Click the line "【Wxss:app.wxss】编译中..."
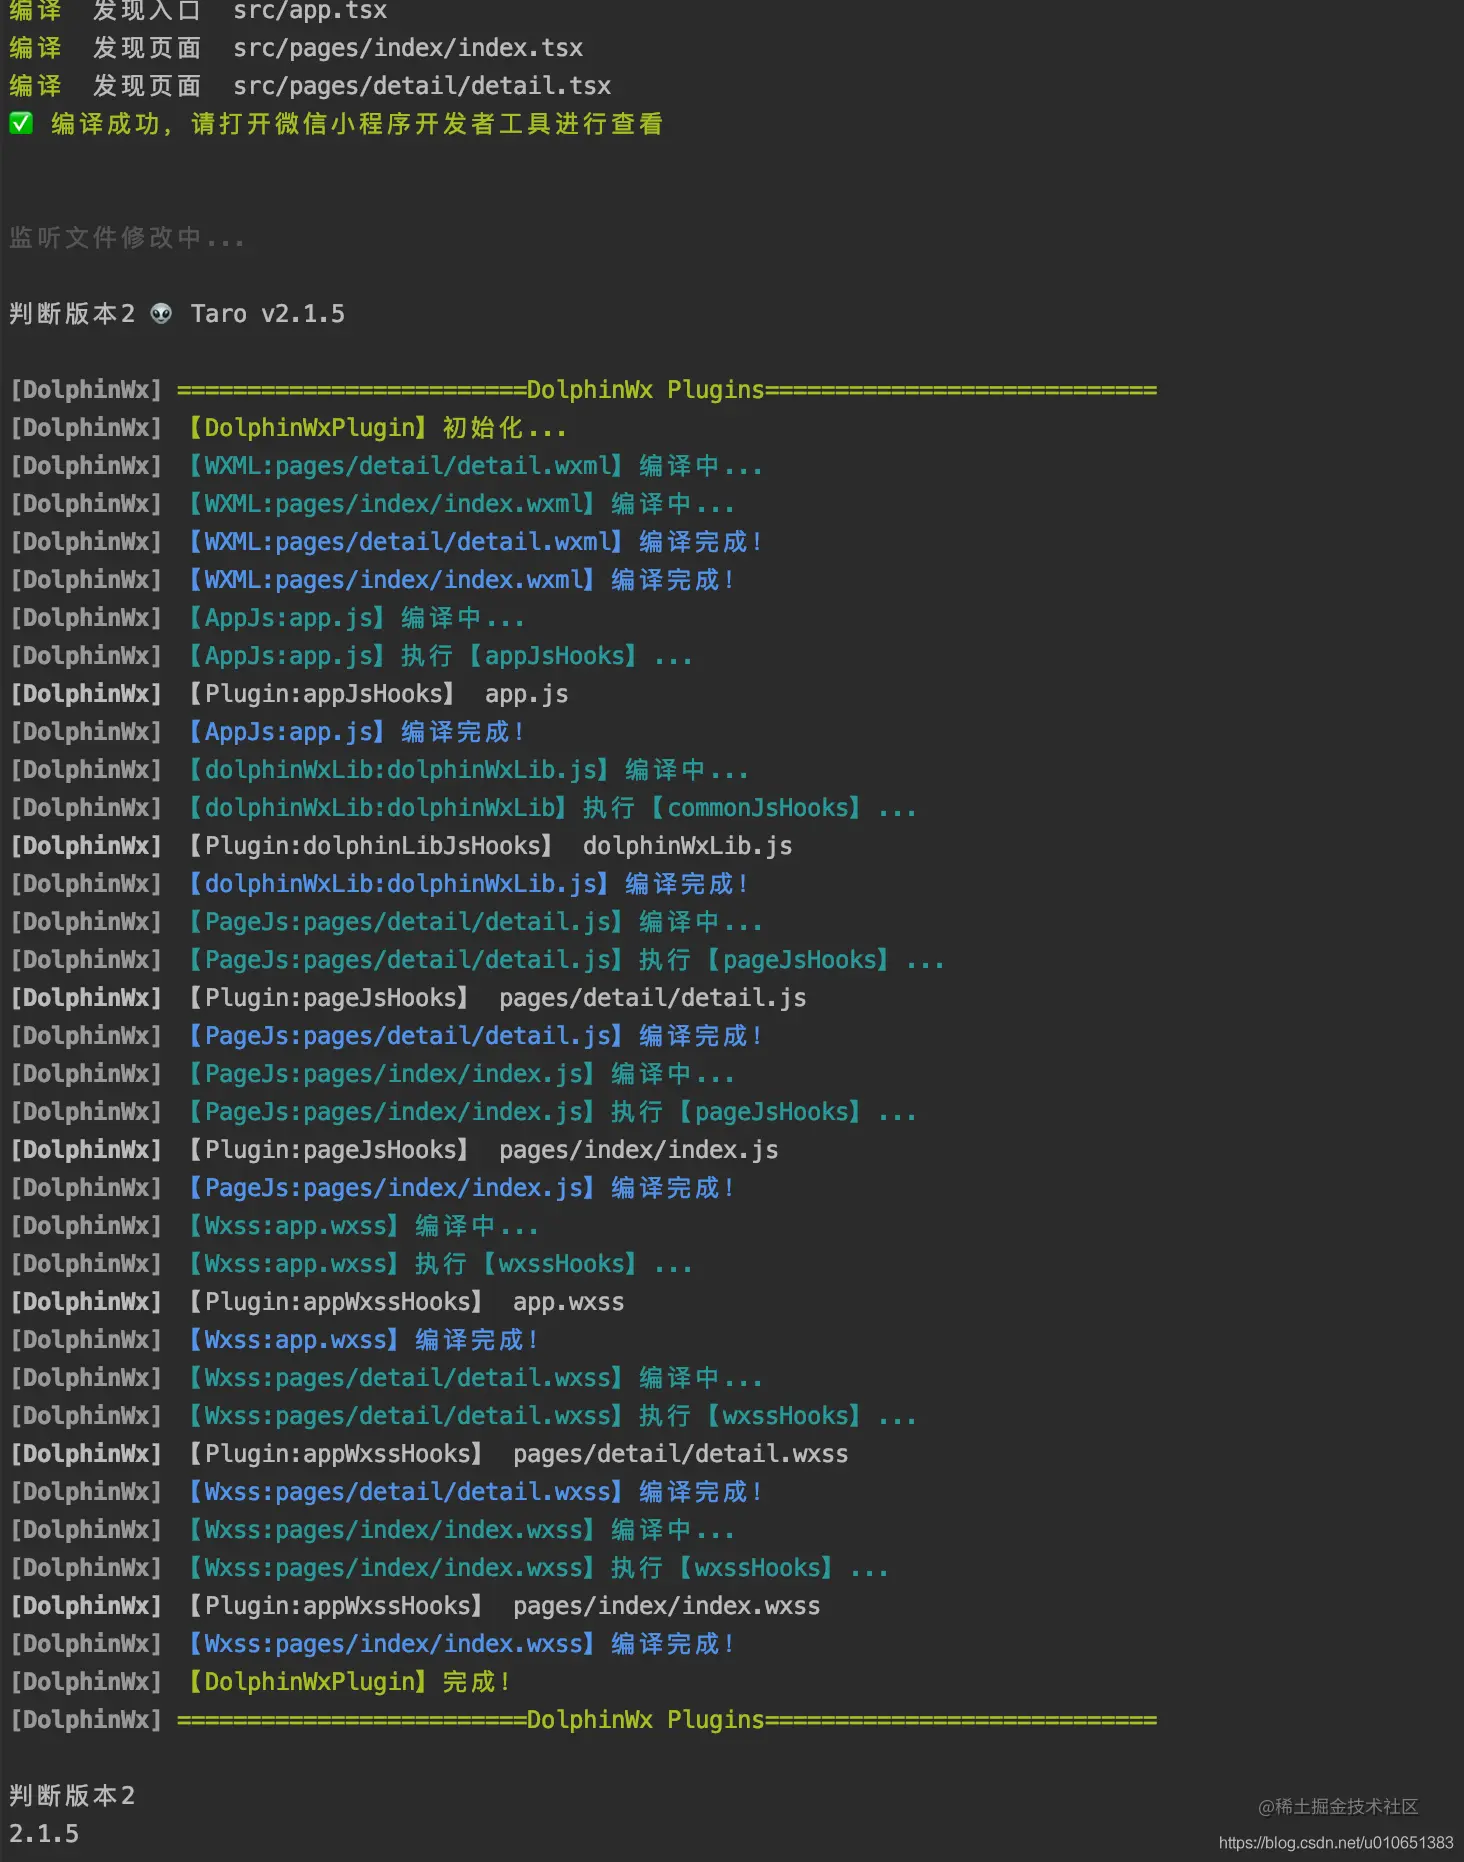 (364, 1226)
